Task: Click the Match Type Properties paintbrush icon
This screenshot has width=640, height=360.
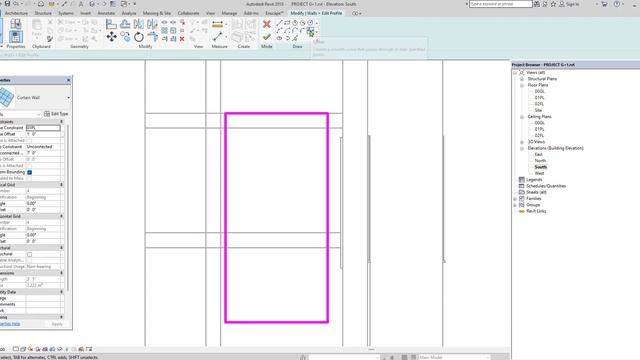Action: (x=50, y=39)
